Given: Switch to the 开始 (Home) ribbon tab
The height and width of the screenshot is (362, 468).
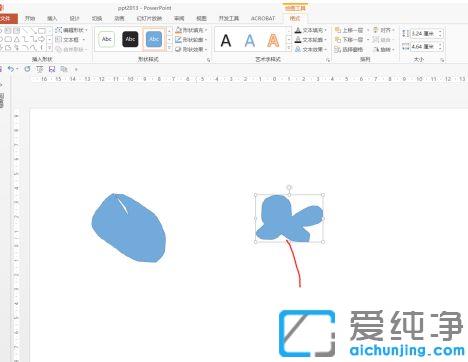Looking at the screenshot, I should point(30,18).
